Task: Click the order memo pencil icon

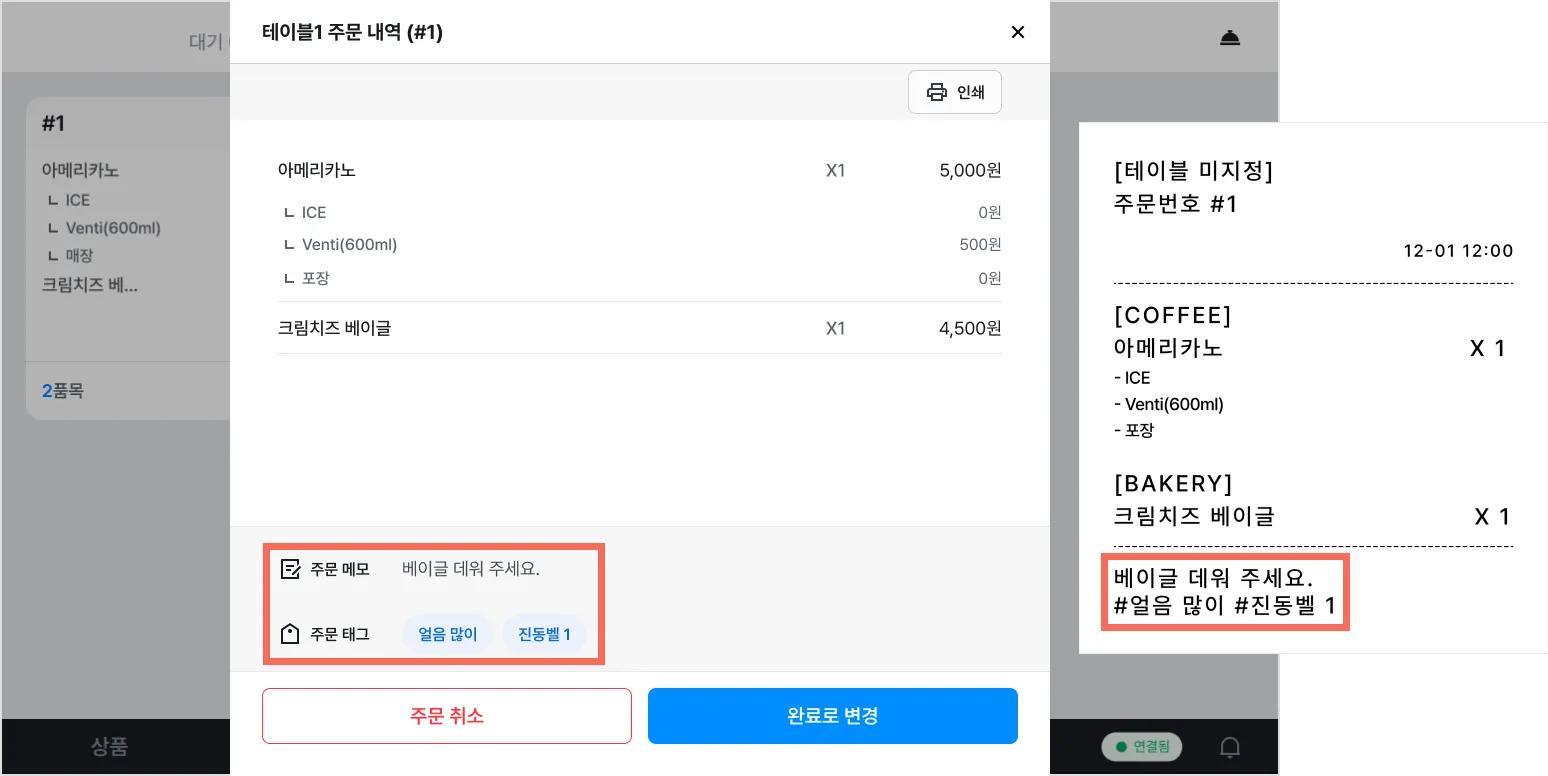Action: [291, 569]
